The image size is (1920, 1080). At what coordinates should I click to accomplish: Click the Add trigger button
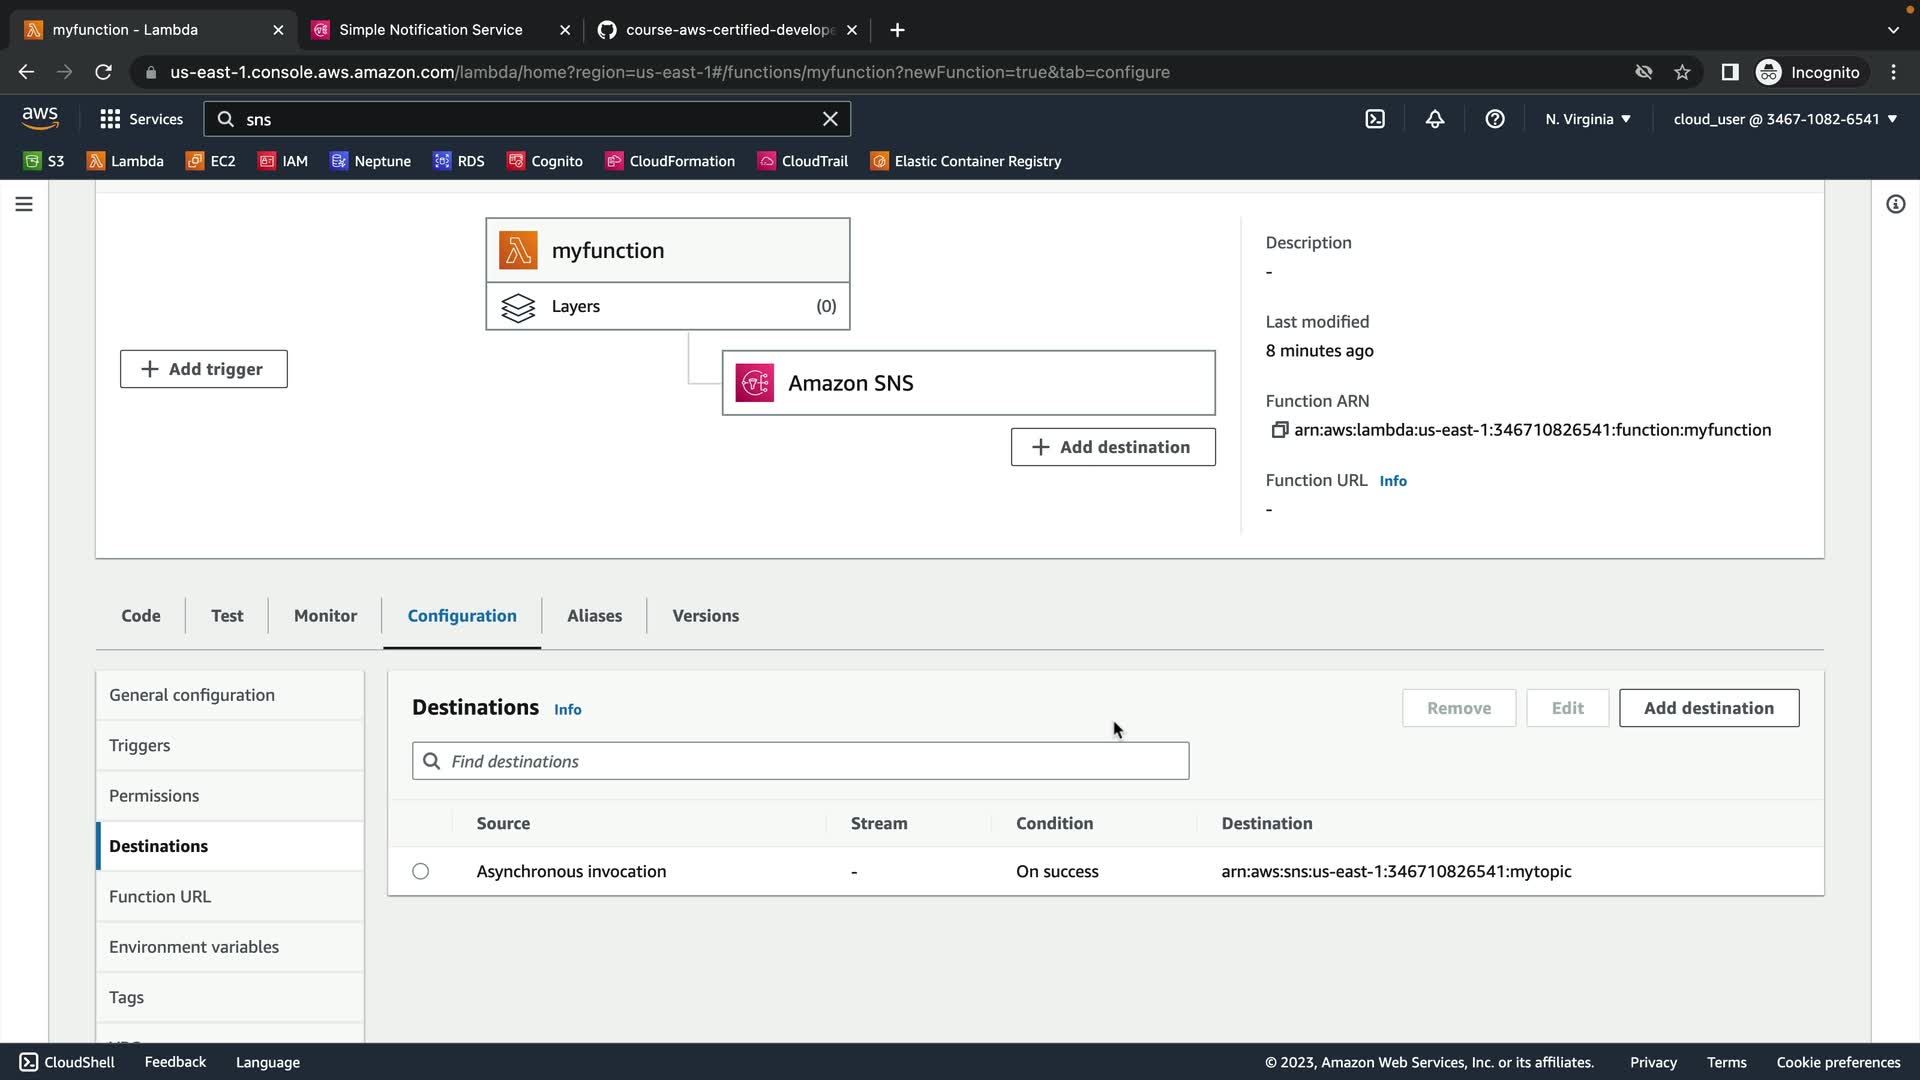(204, 369)
